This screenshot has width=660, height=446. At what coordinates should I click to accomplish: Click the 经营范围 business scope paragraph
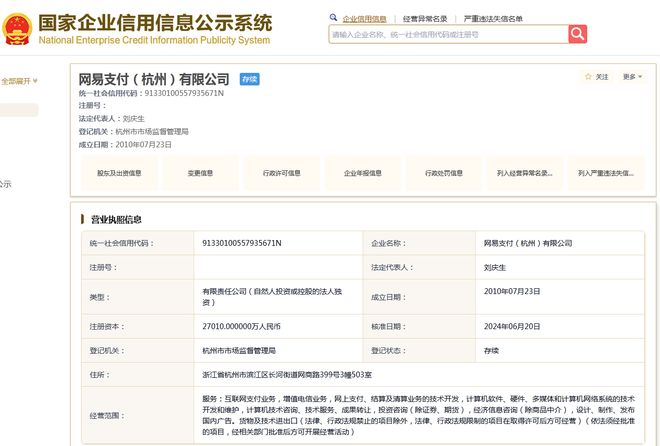418,415
